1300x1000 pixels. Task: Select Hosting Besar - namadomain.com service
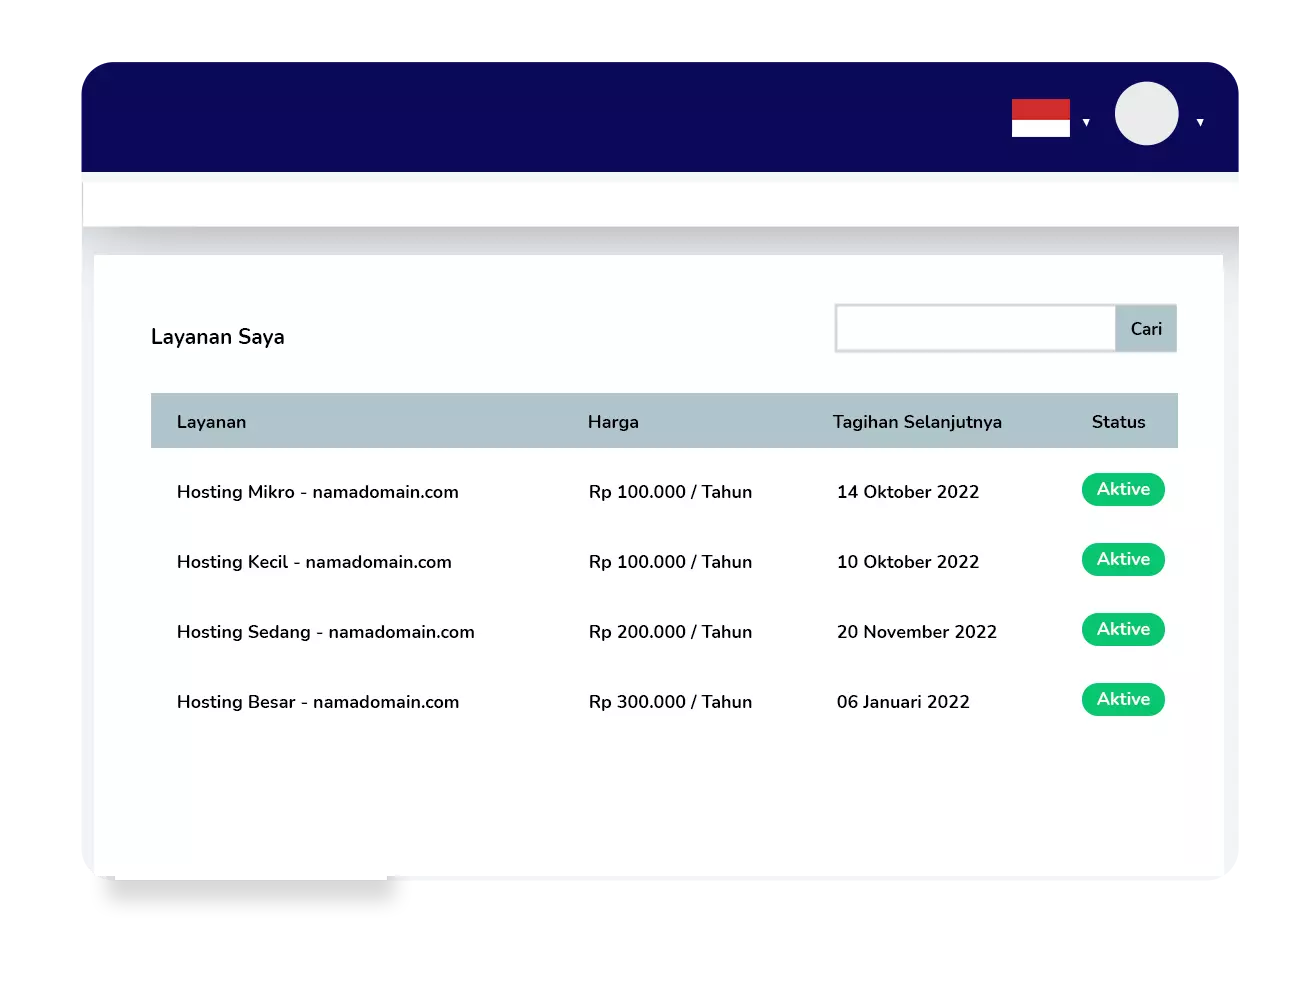tap(318, 702)
